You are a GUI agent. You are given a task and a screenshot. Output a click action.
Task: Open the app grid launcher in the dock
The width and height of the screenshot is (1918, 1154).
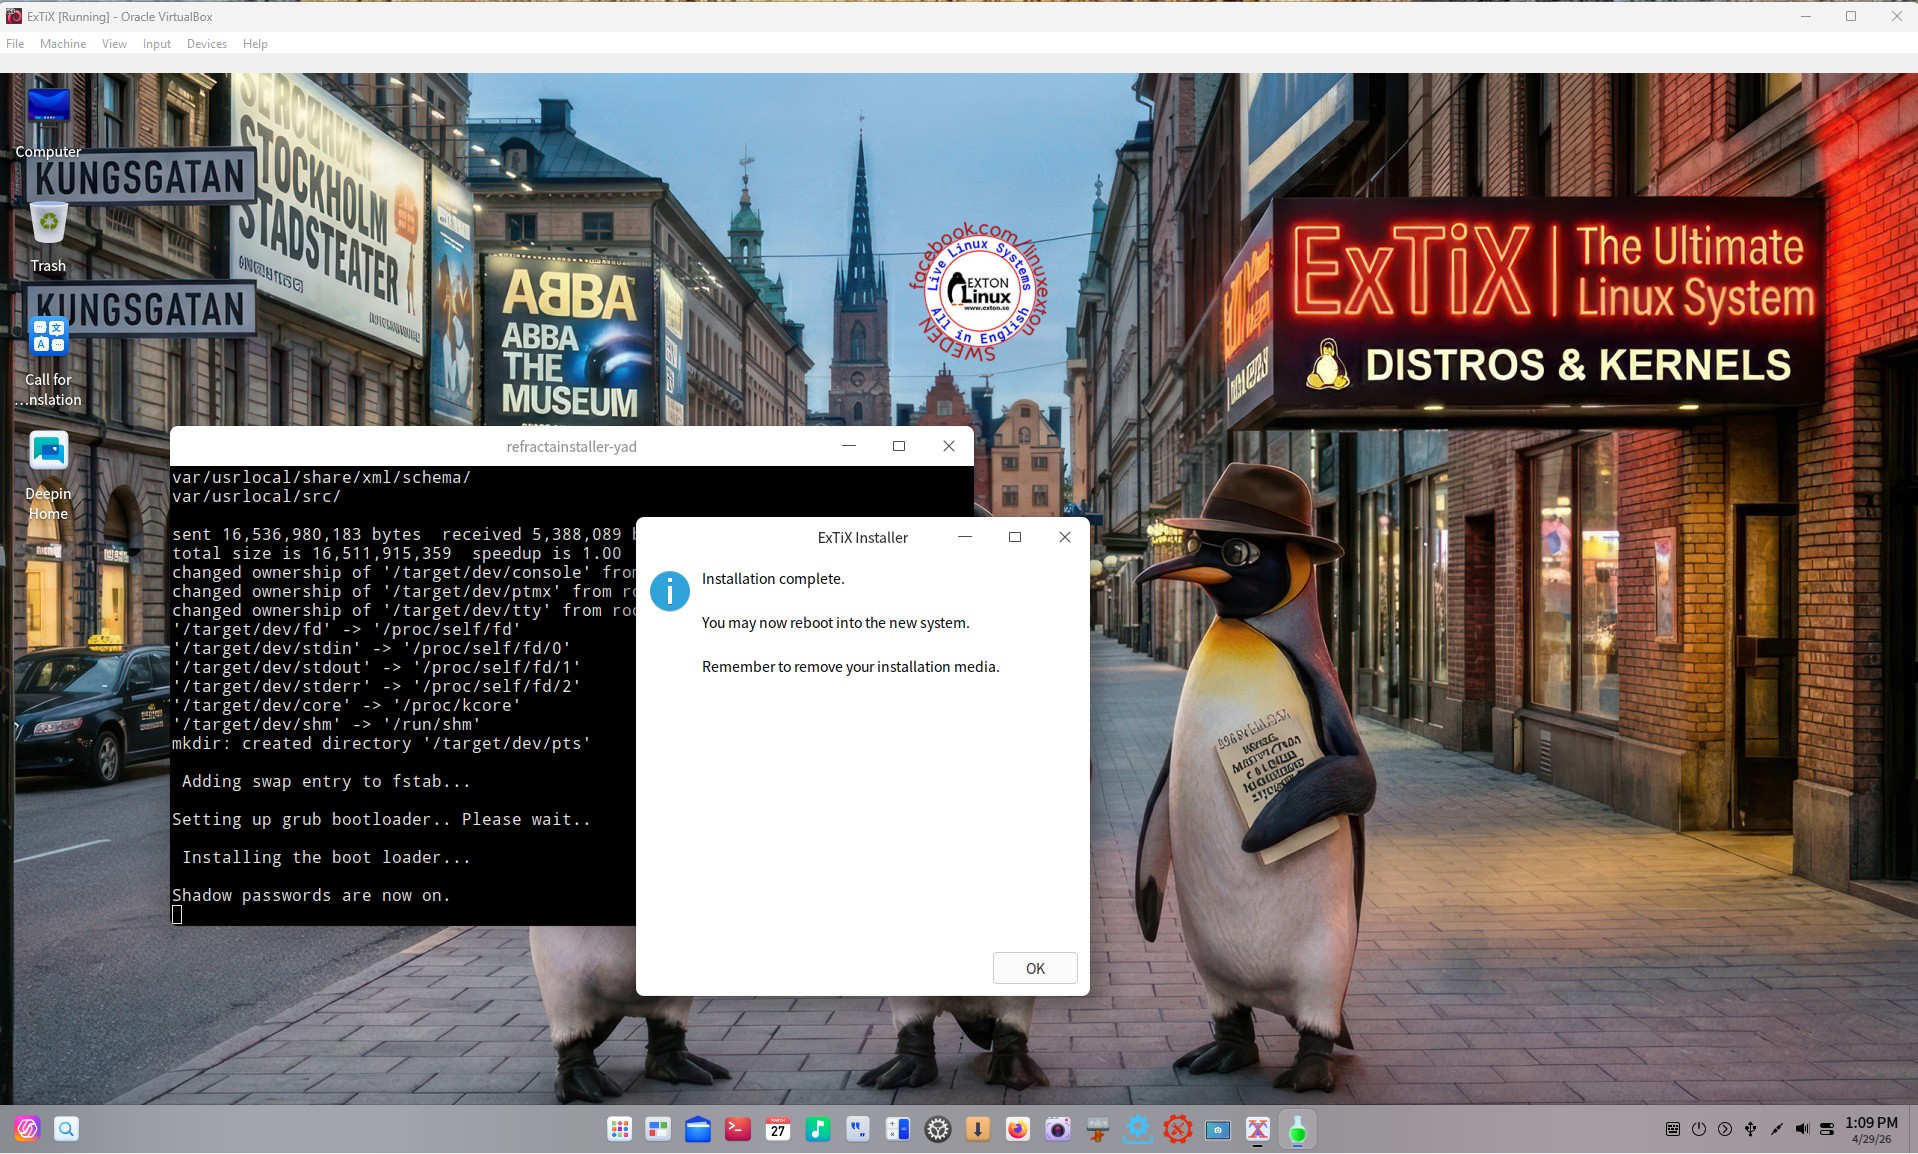[x=620, y=1130]
